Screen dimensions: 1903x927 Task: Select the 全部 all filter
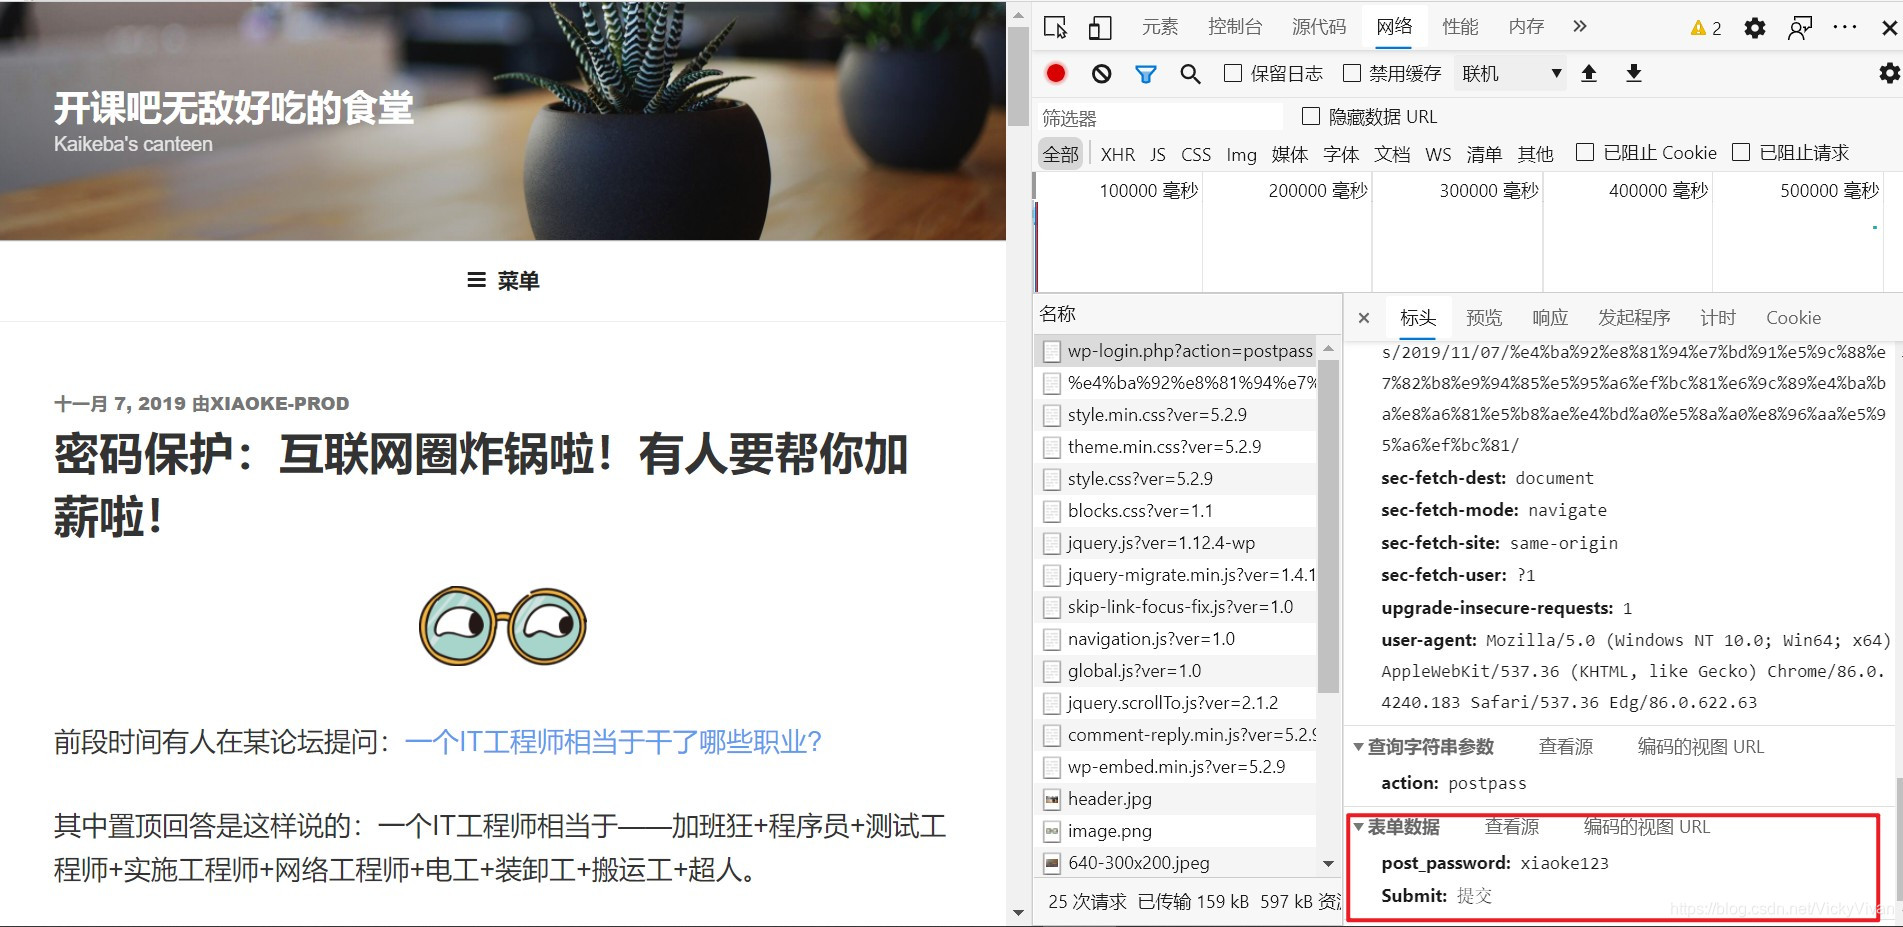tap(1061, 154)
